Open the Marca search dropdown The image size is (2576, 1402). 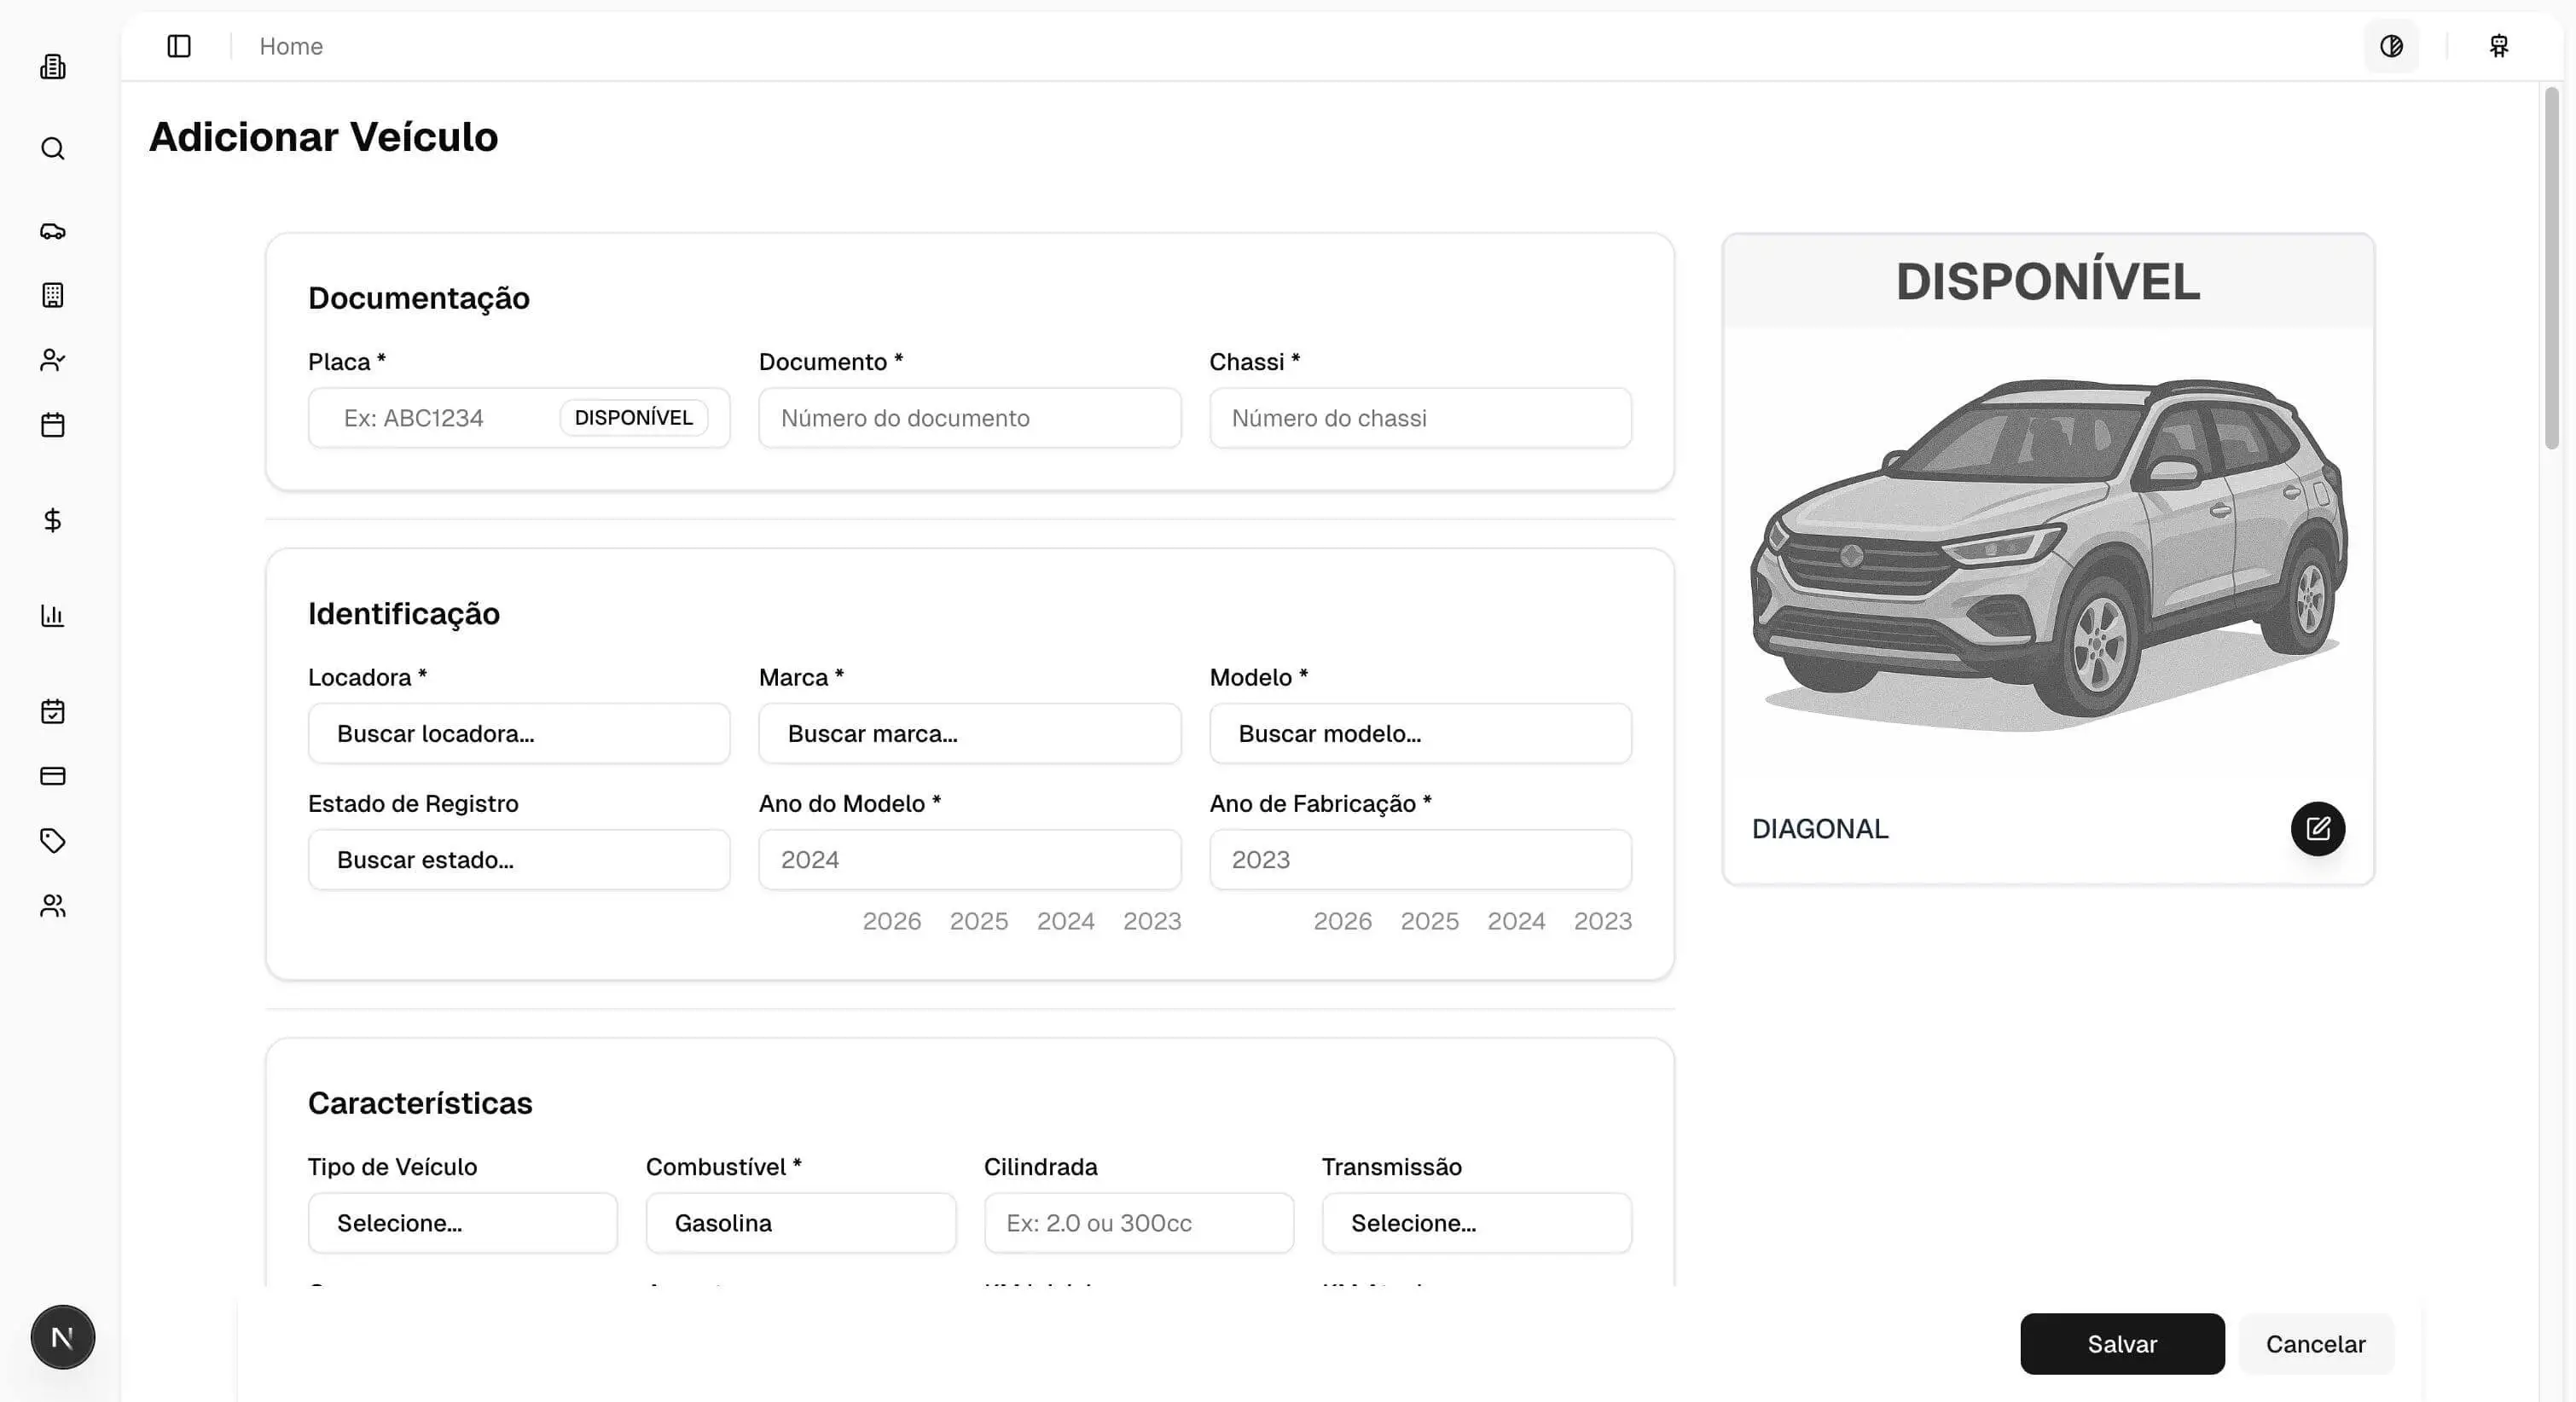[969, 733]
